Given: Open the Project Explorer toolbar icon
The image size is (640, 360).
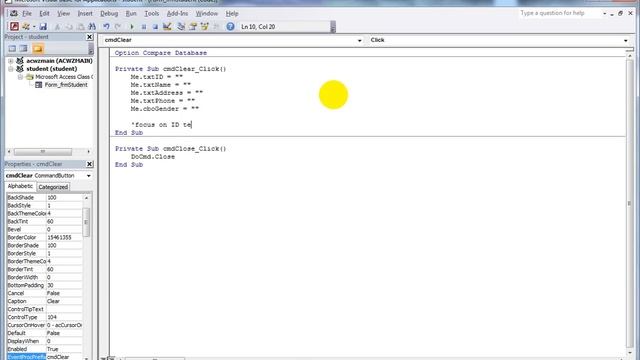Looking at the screenshot, I should coord(181,27).
